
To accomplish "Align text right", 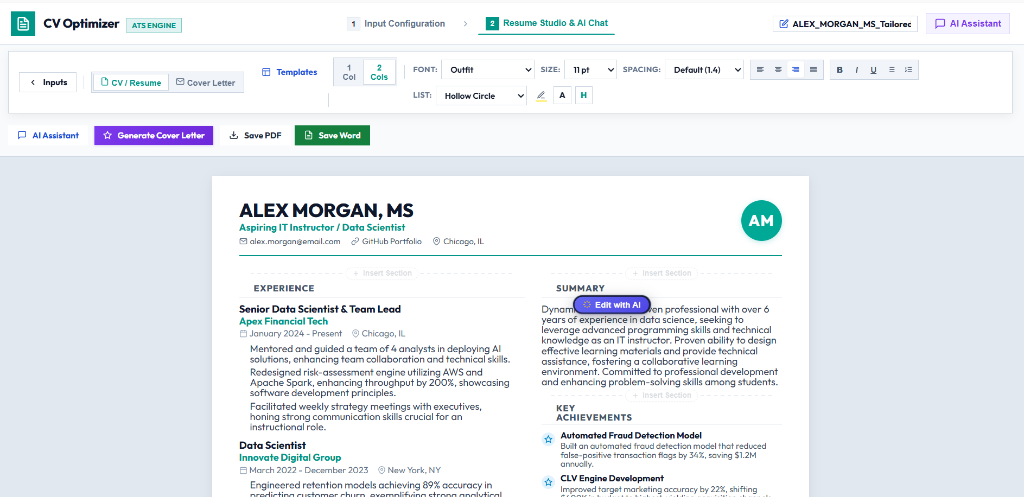I will point(795,70).
